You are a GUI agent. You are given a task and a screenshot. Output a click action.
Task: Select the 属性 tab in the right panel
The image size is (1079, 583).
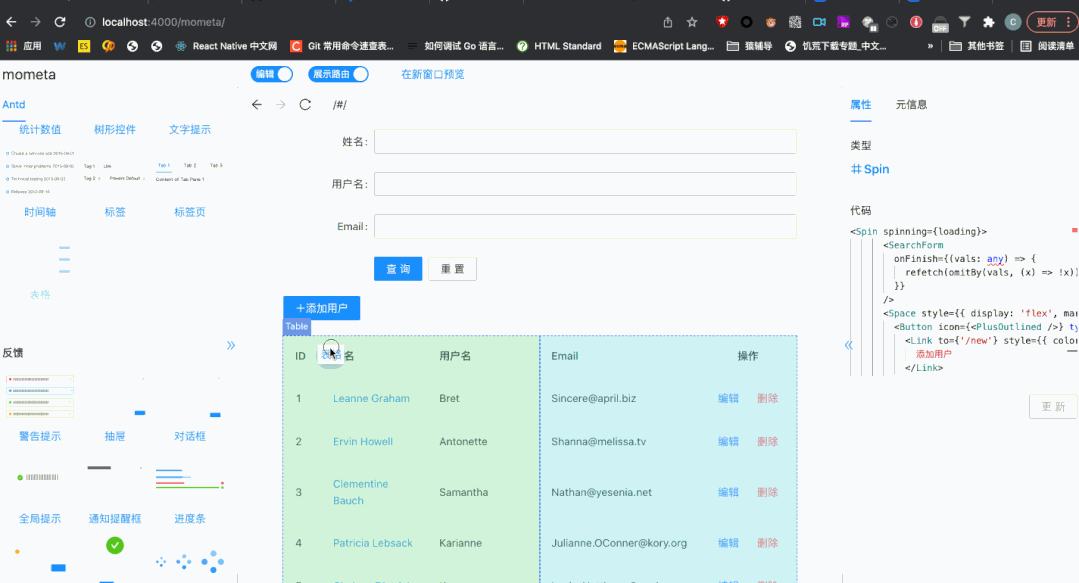point(860,104)
